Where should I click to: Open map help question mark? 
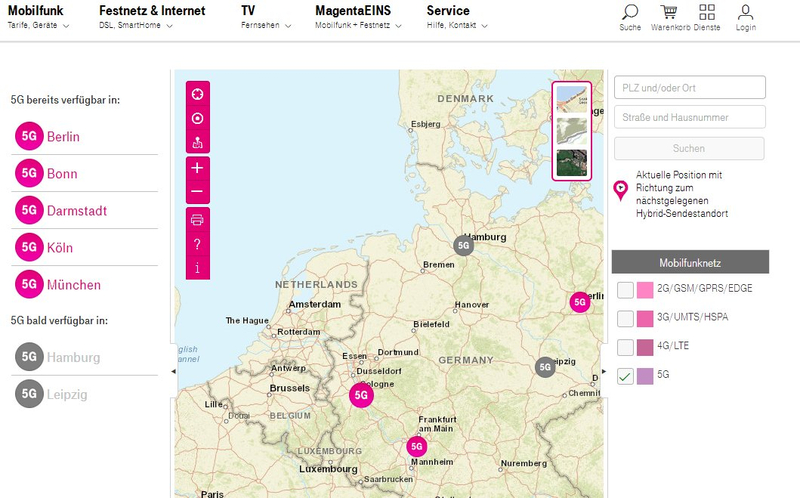pyautogui.click(x=197, y=244)
